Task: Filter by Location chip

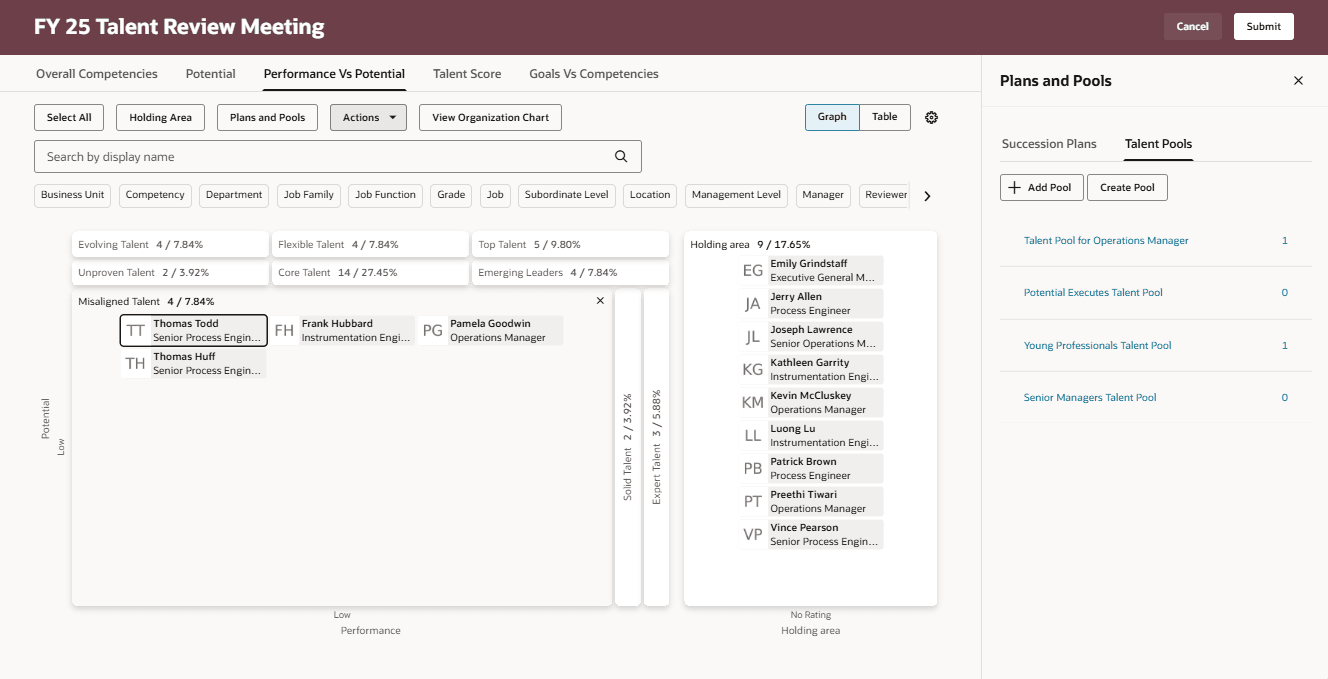Action: (x=650, y=195)
